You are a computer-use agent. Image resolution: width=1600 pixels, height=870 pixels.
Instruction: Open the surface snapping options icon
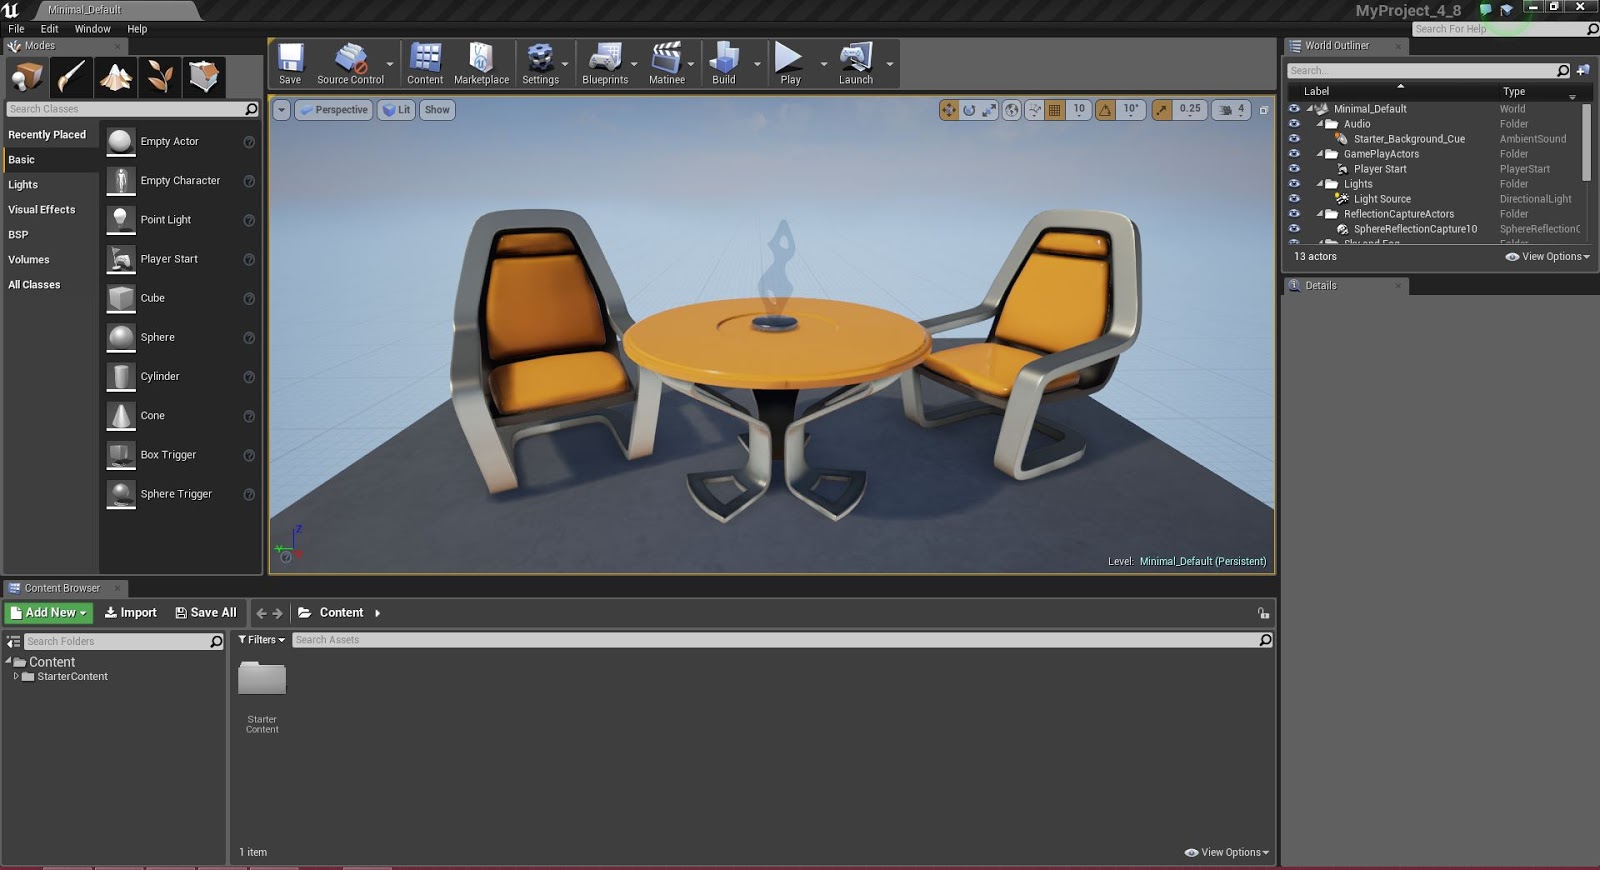pos(1035,110)
